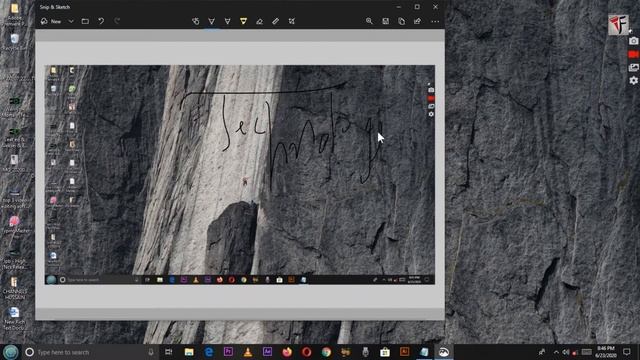Open the Recycle Bin desktop icon
Image resolution: width=640 pixels, height=360 pixels.
pyautogui.click(x=15, y=42)
